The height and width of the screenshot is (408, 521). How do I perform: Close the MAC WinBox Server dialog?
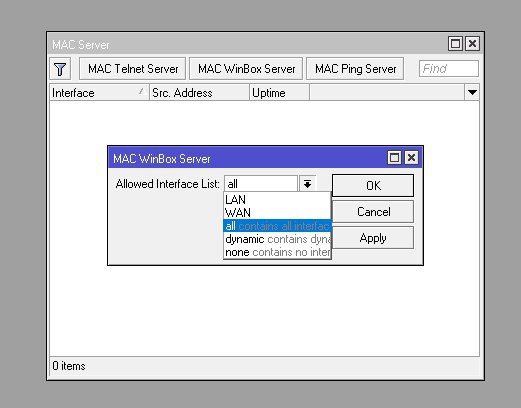(411, 157)
